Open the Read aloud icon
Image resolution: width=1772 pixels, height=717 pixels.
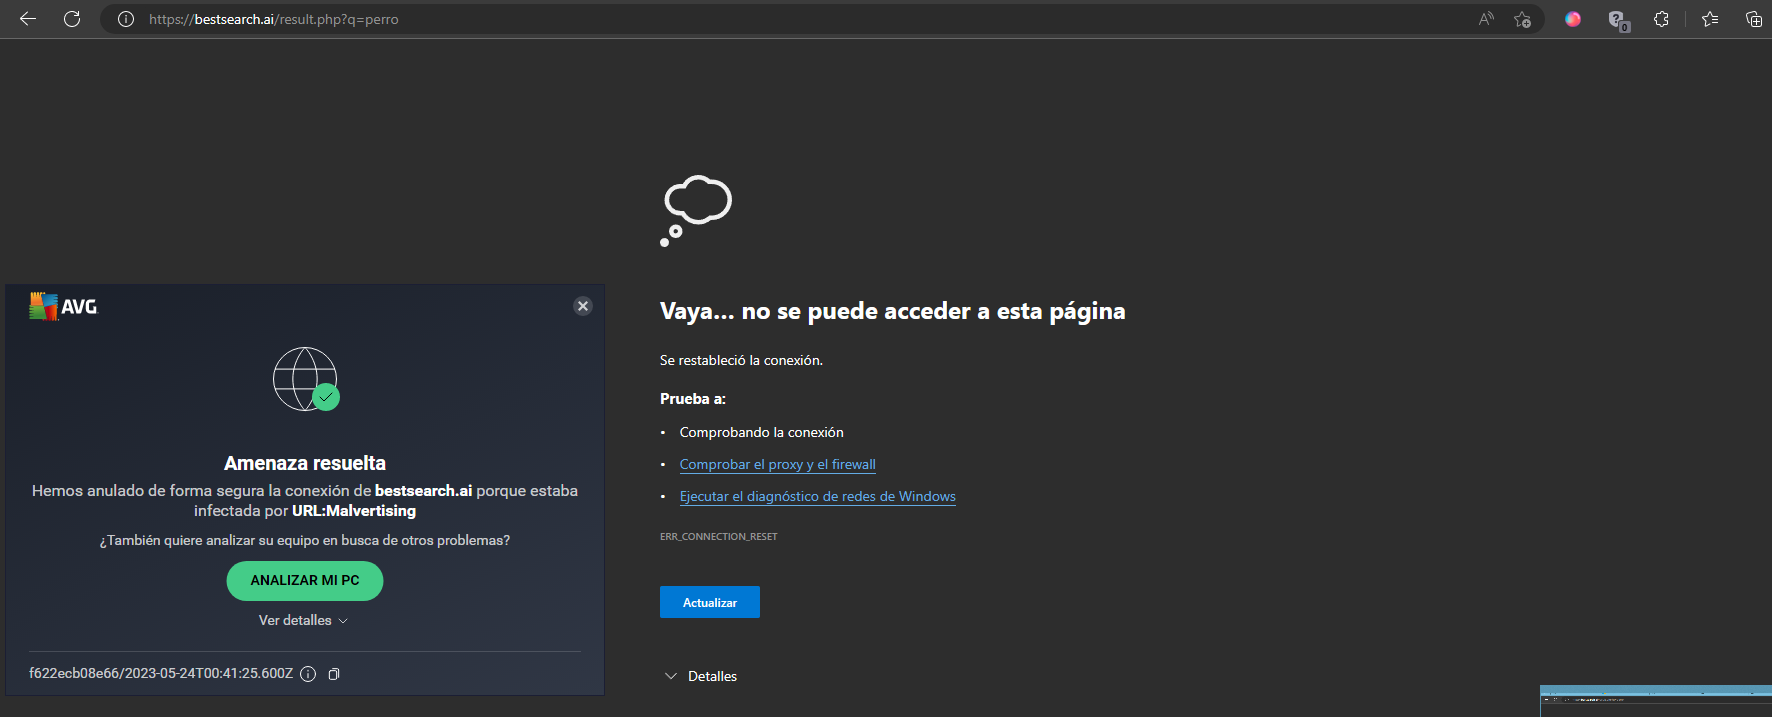point(1486,19)
